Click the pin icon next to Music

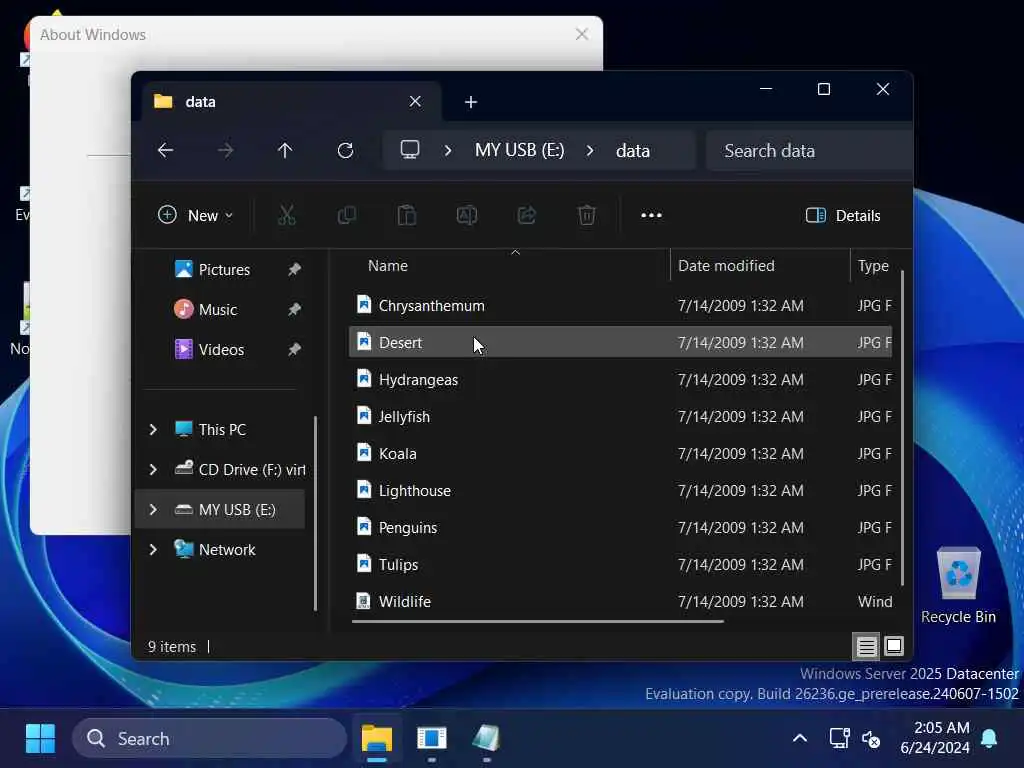coord(295,309)
